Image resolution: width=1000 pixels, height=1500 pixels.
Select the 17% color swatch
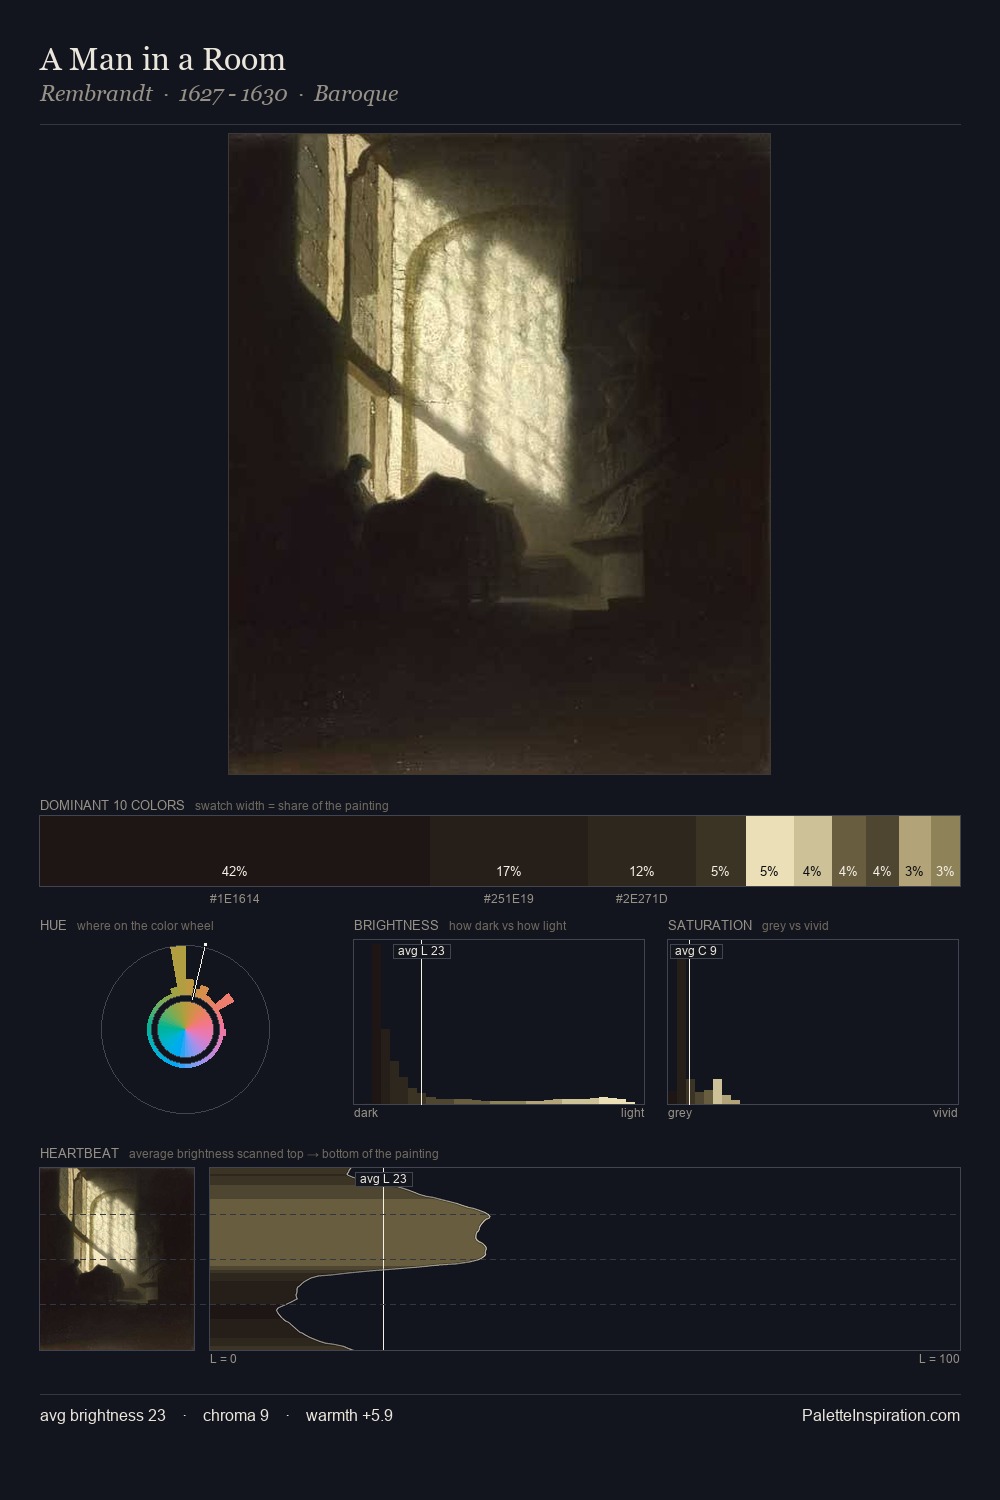(x=509, y=851)
